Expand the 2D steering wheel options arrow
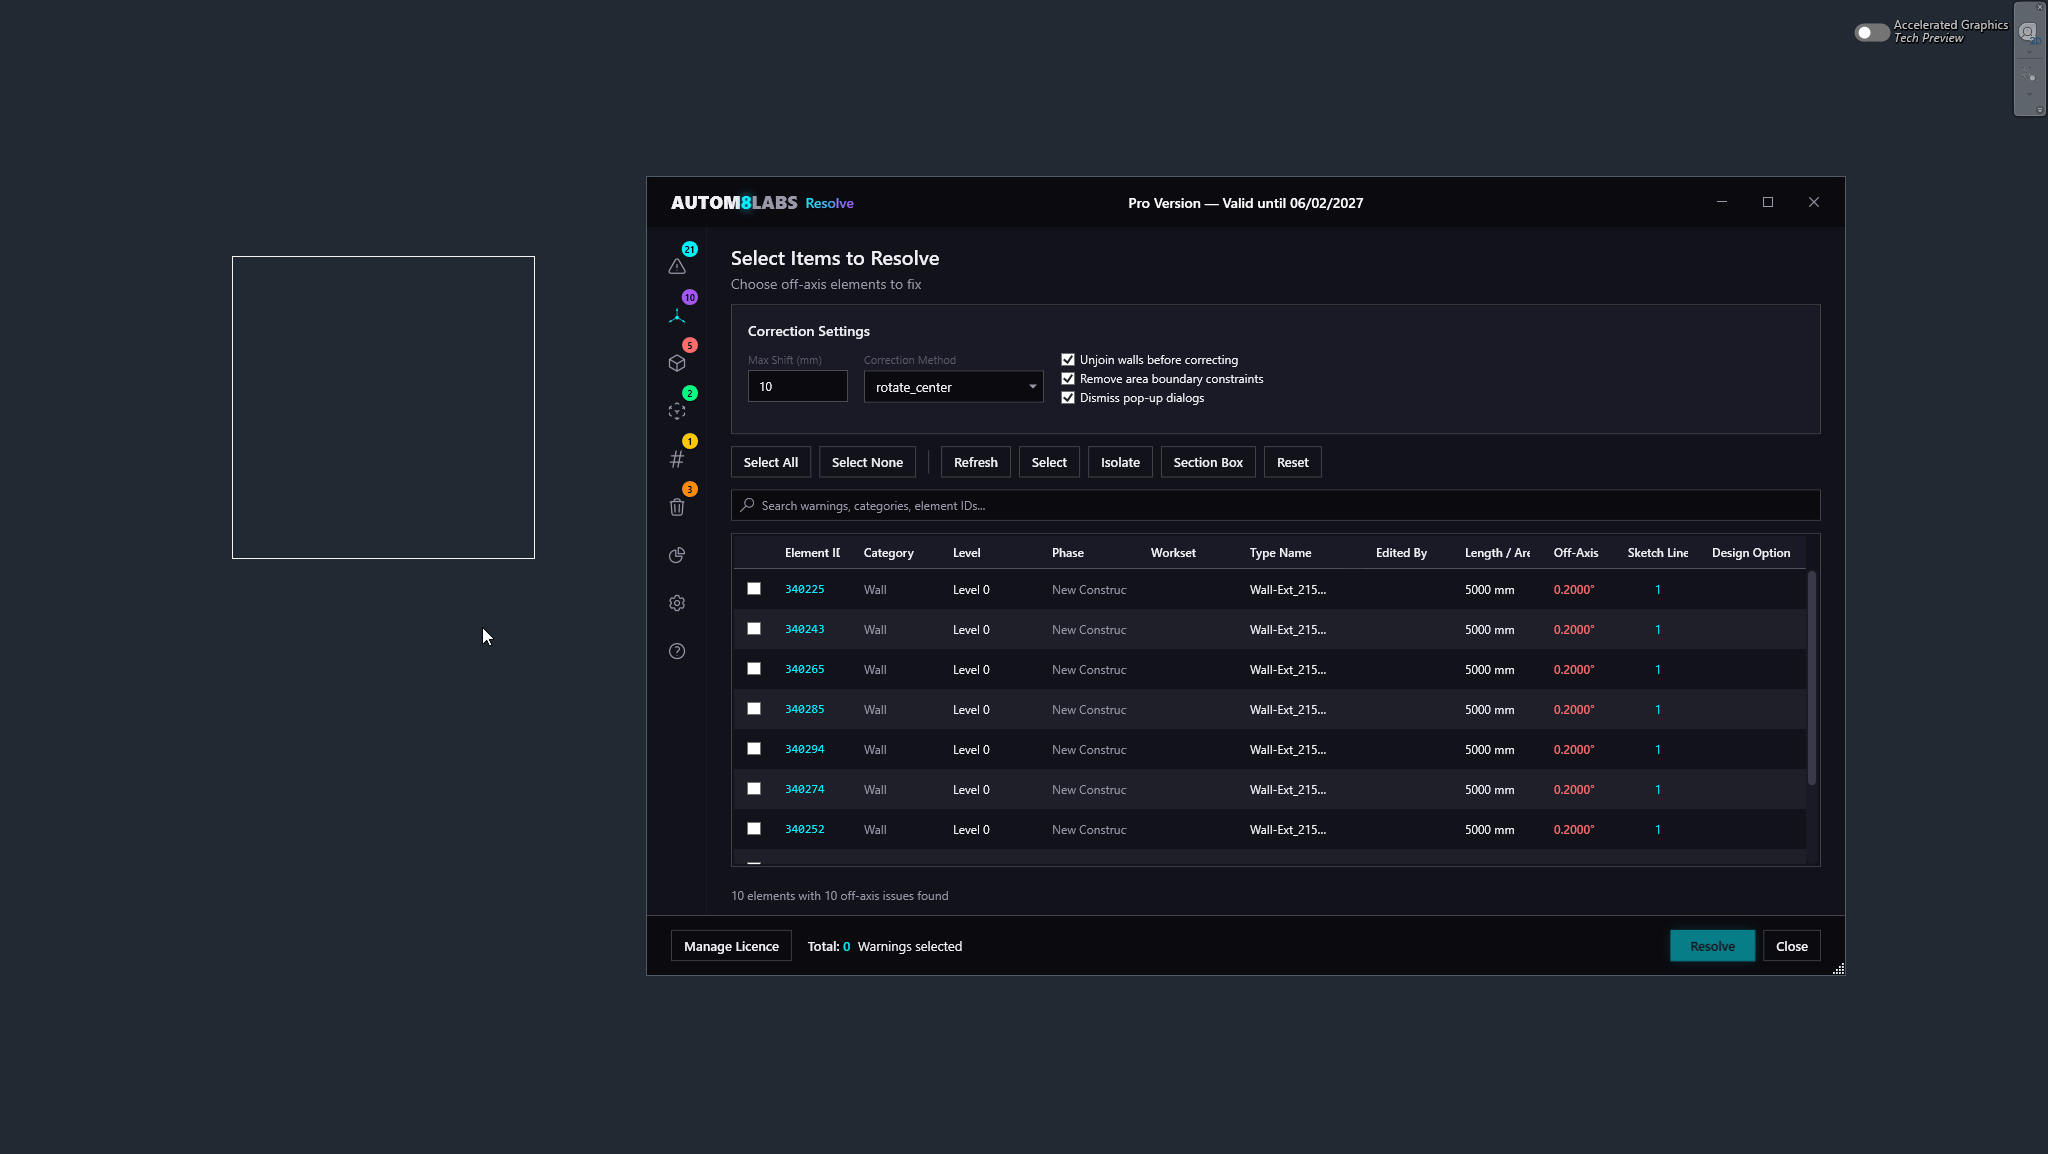Image resolution: width=2048 pixels, height=1154 pixels. click(x=2029, y=52)
